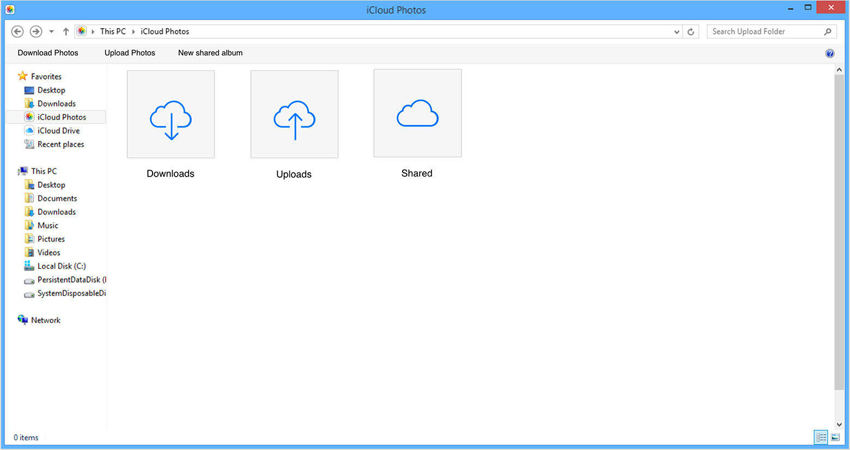
Task: Go up one folder level
Action: (66, 31)
